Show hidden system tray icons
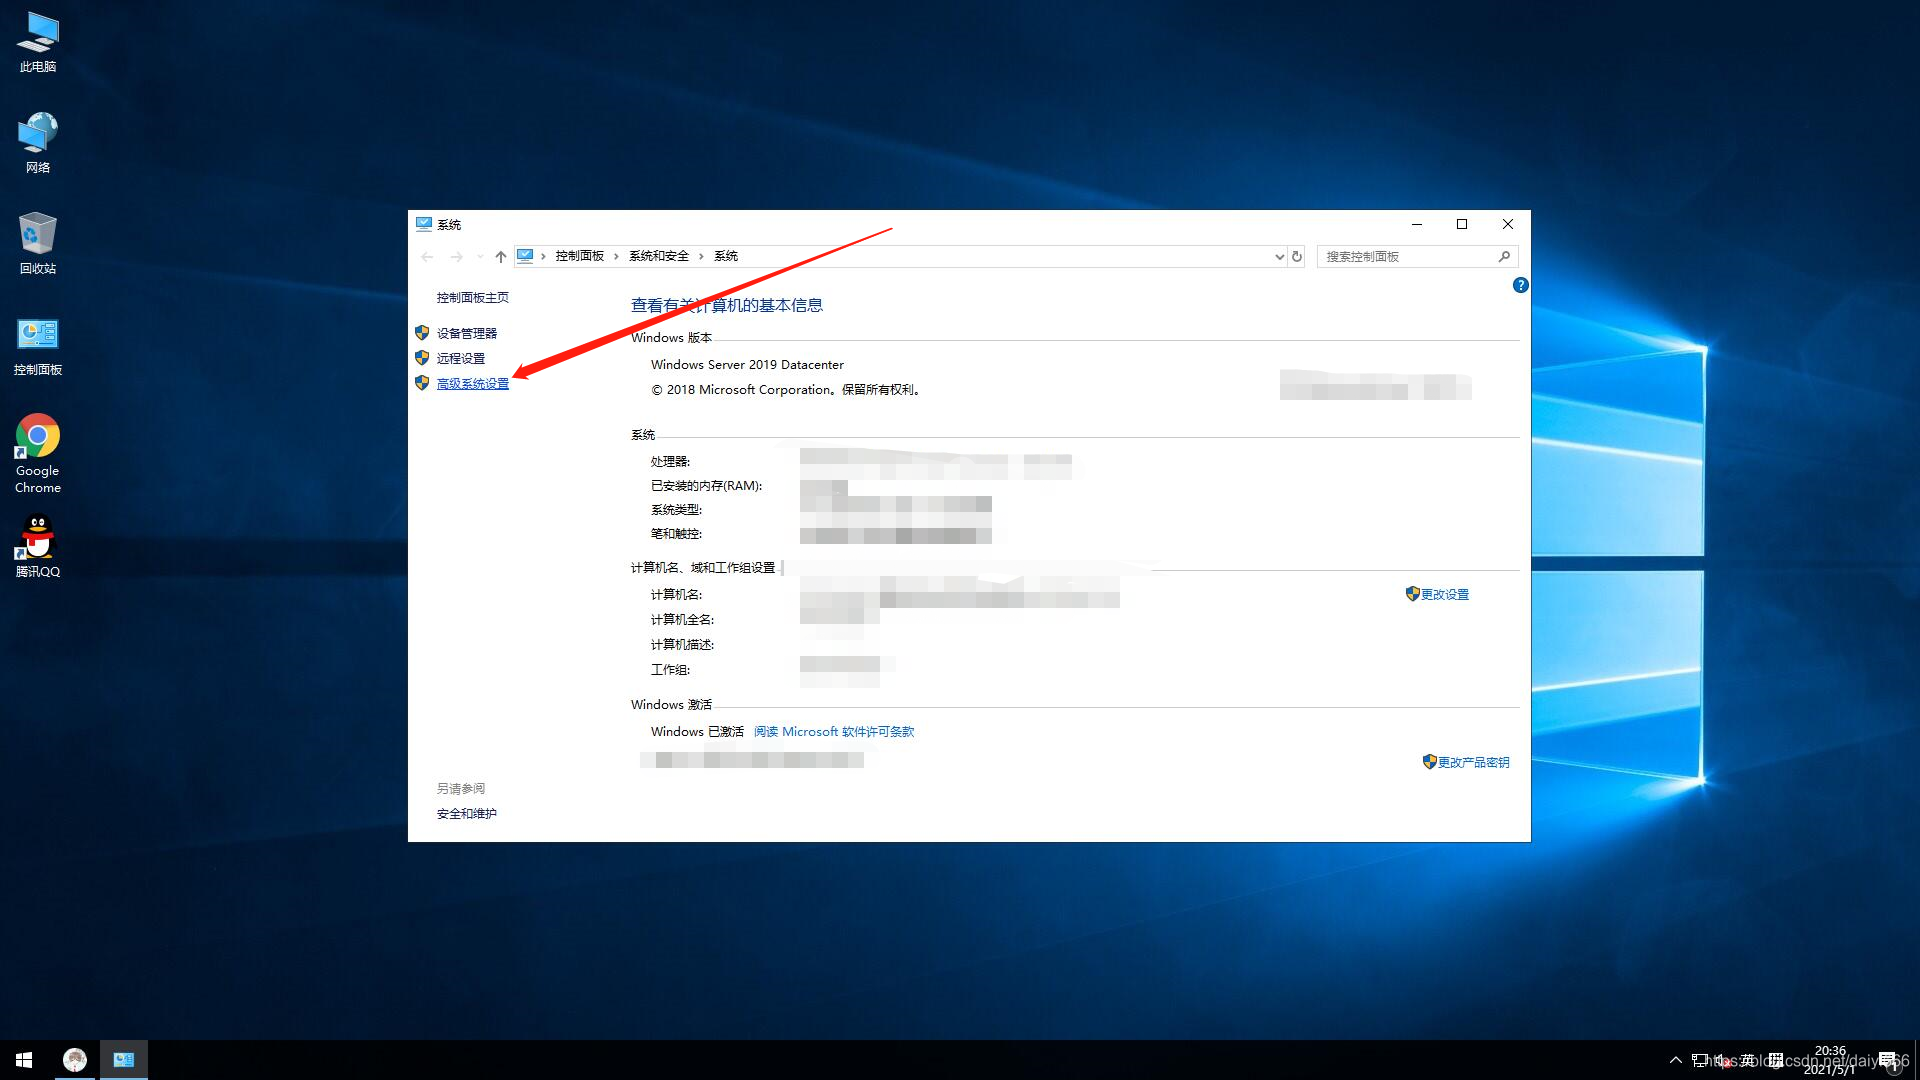1920x1080 pixels. (x=1675, y=1060)
